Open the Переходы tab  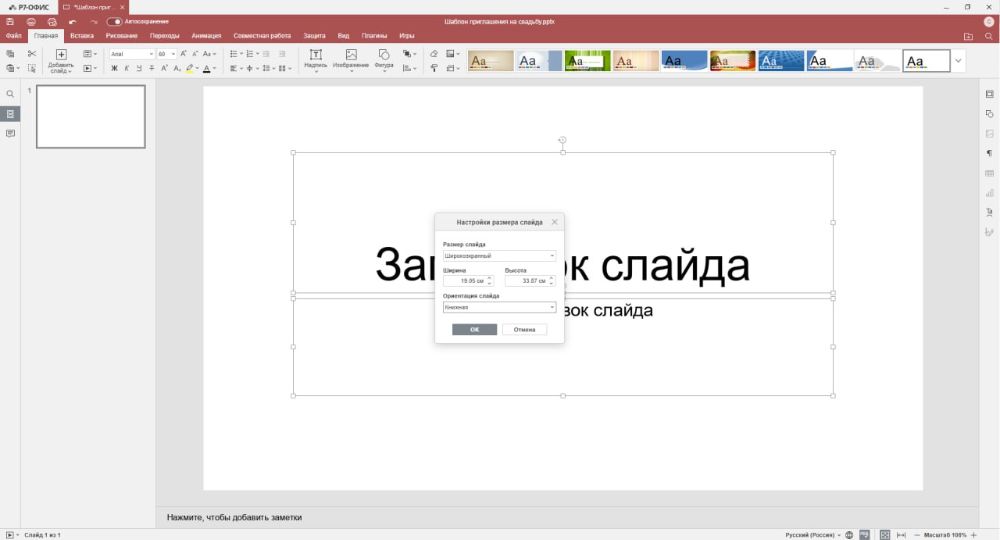click(x=164, y=35)
